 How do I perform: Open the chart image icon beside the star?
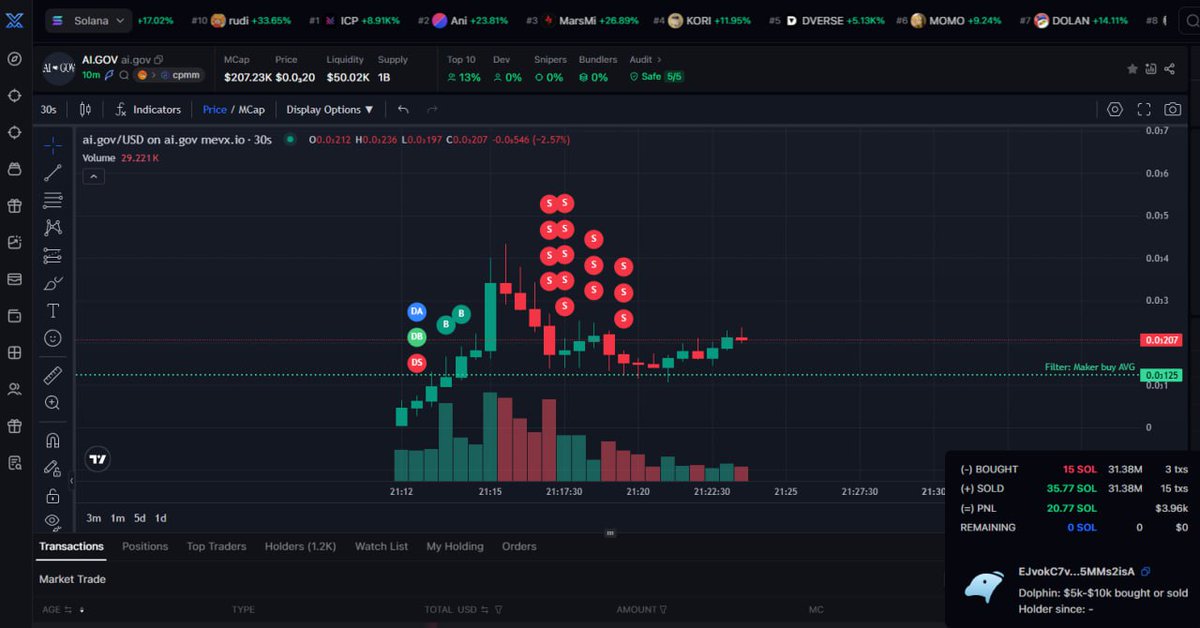click(1150, 69)
